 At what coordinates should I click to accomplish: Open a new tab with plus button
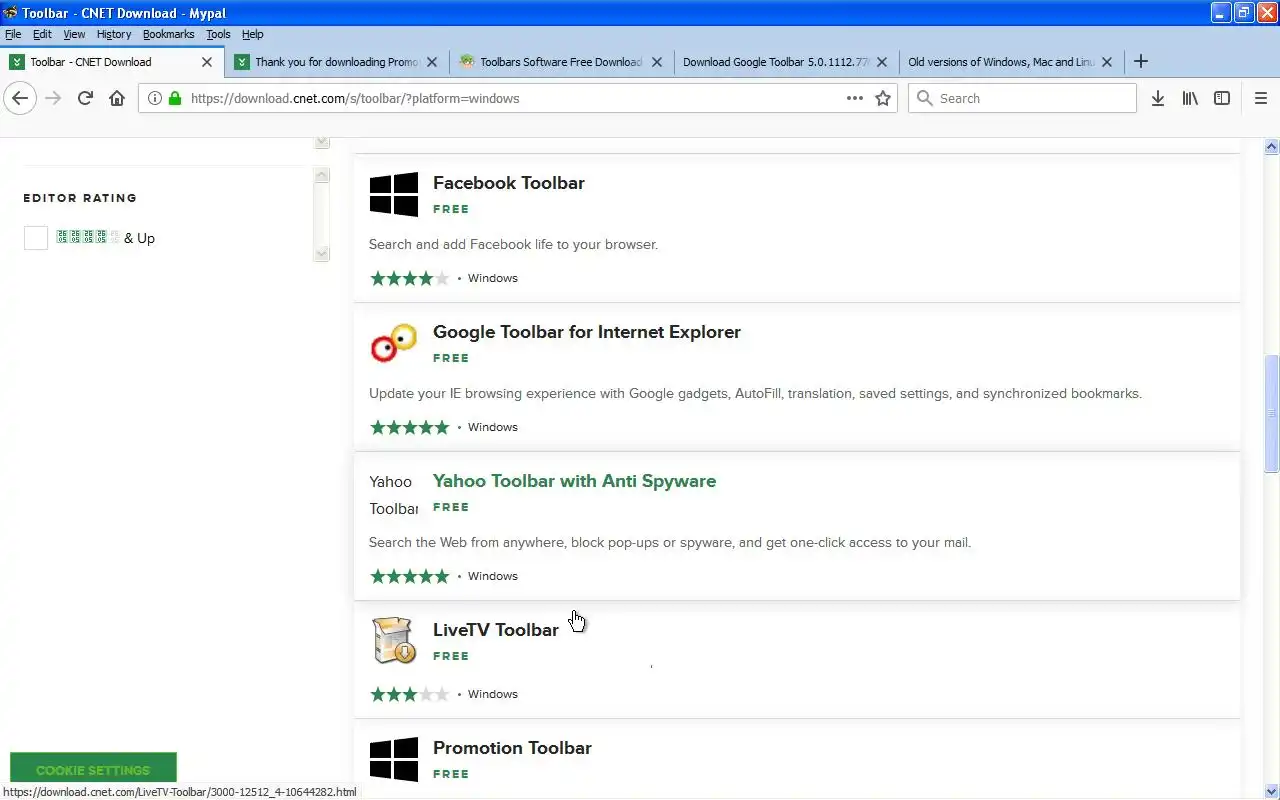coord(1141,61)
